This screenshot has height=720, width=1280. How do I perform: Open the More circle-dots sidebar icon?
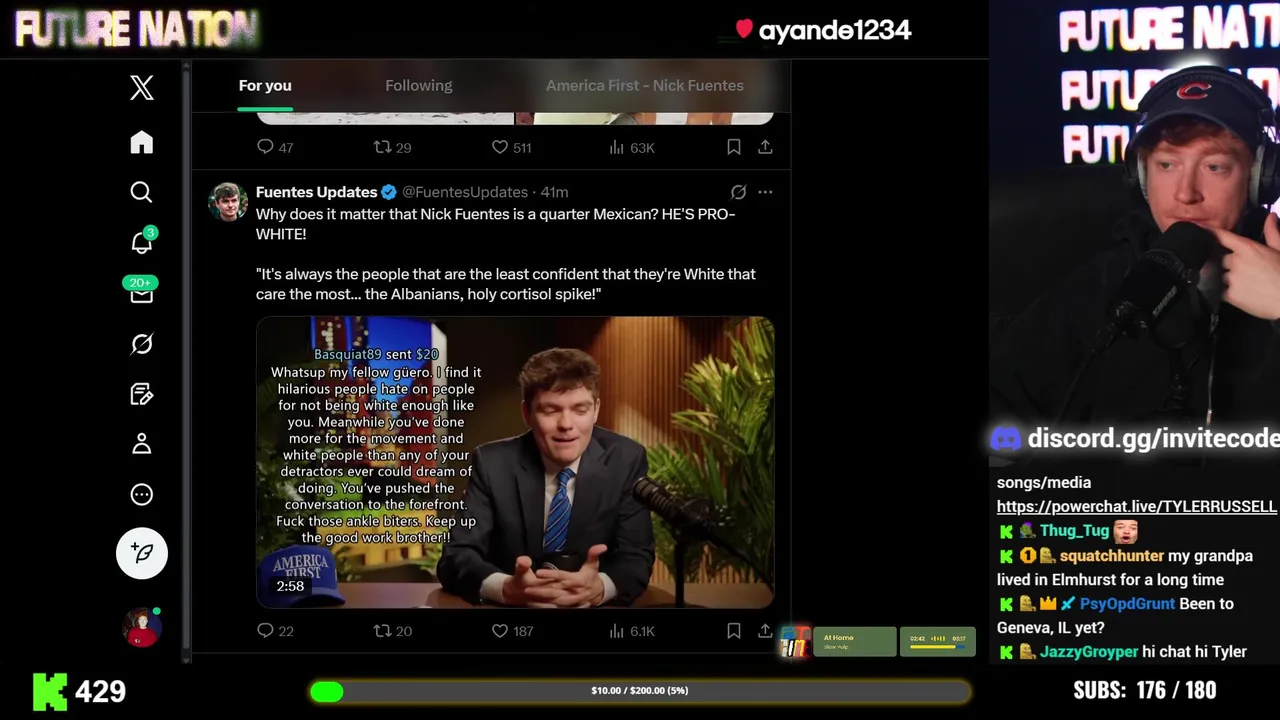pyautogui.click(x=141, y=494)
